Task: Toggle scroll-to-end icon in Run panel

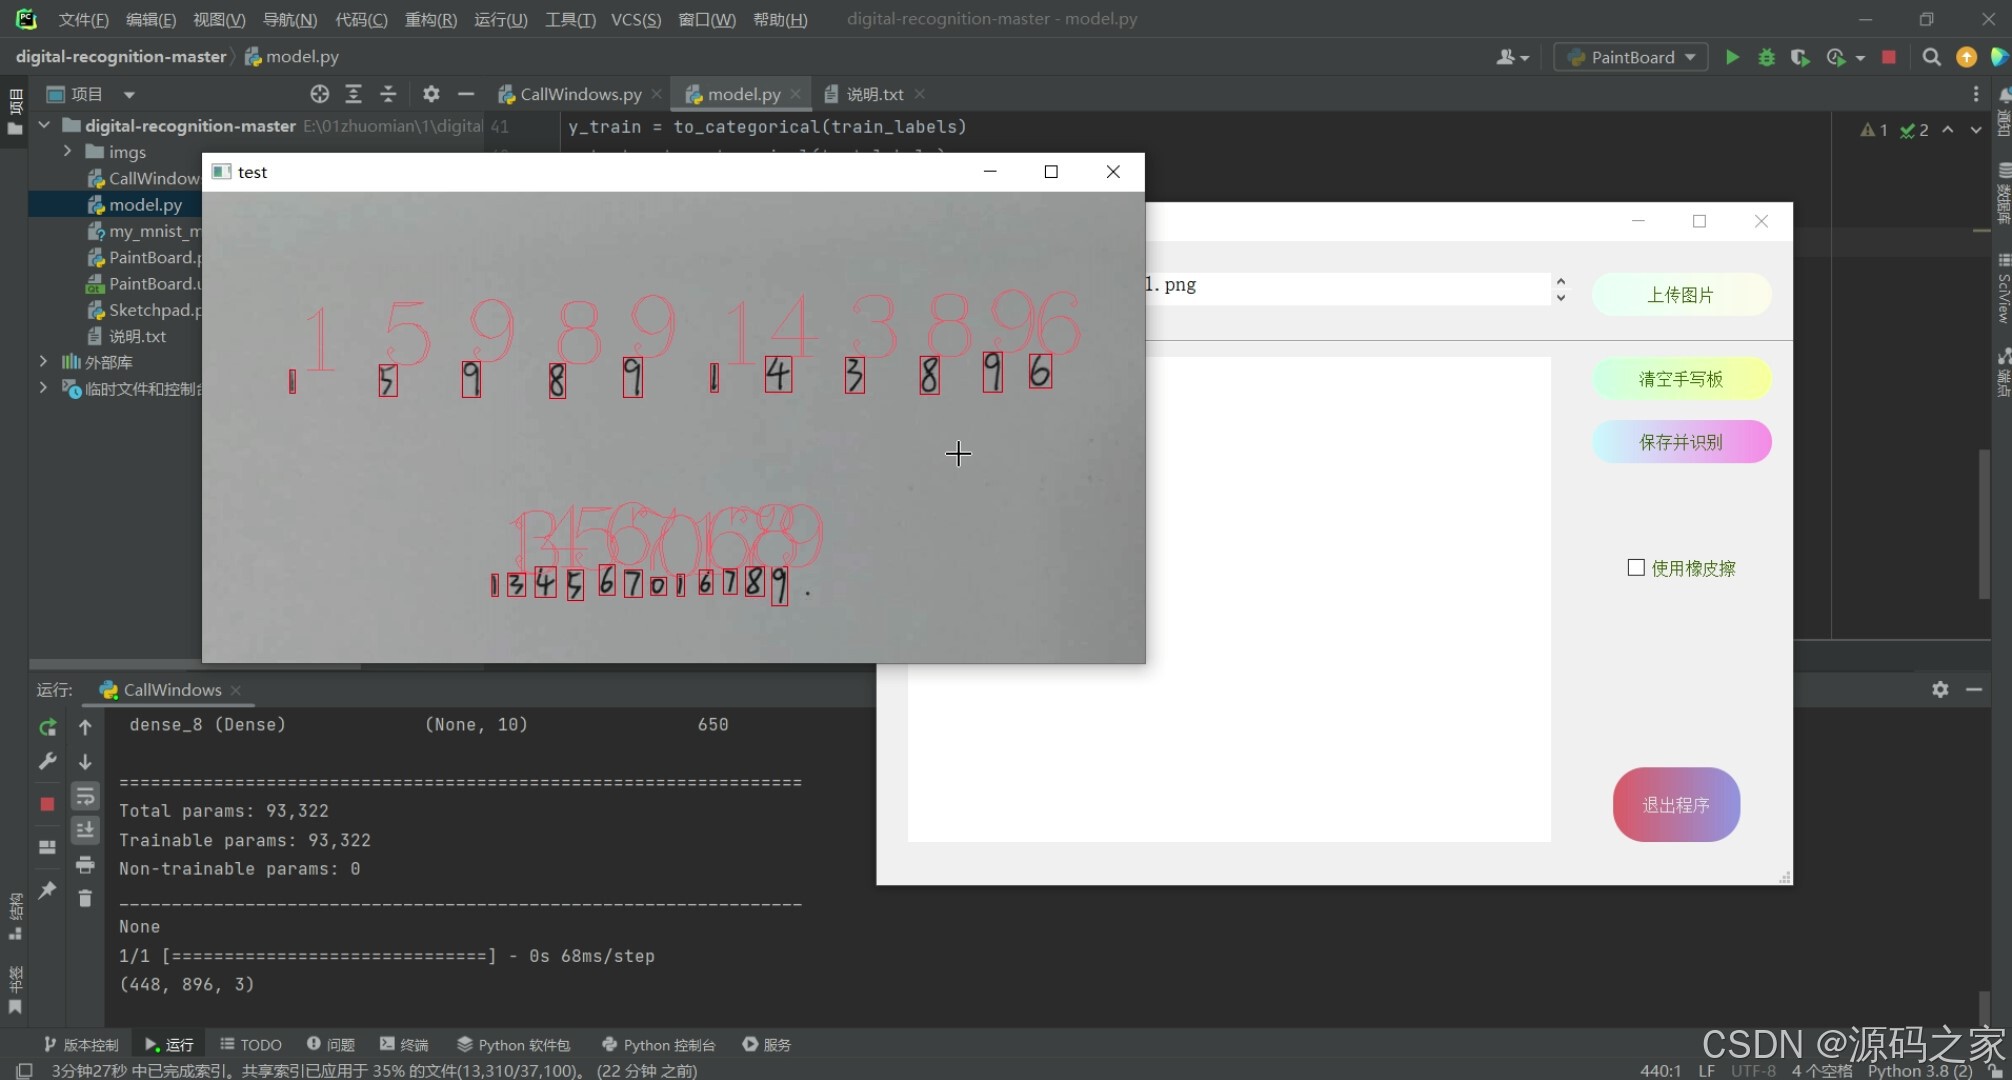Action: 85,830
